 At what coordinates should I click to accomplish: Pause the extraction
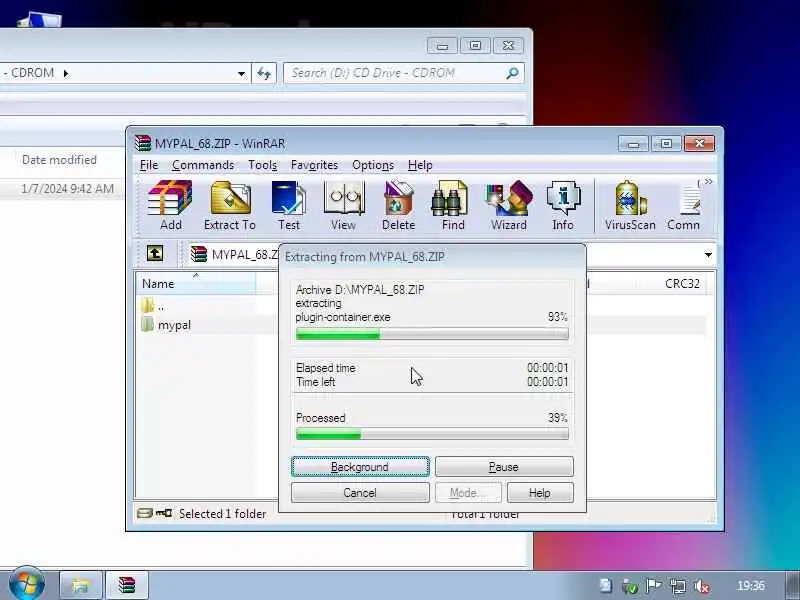coord(504,467)
